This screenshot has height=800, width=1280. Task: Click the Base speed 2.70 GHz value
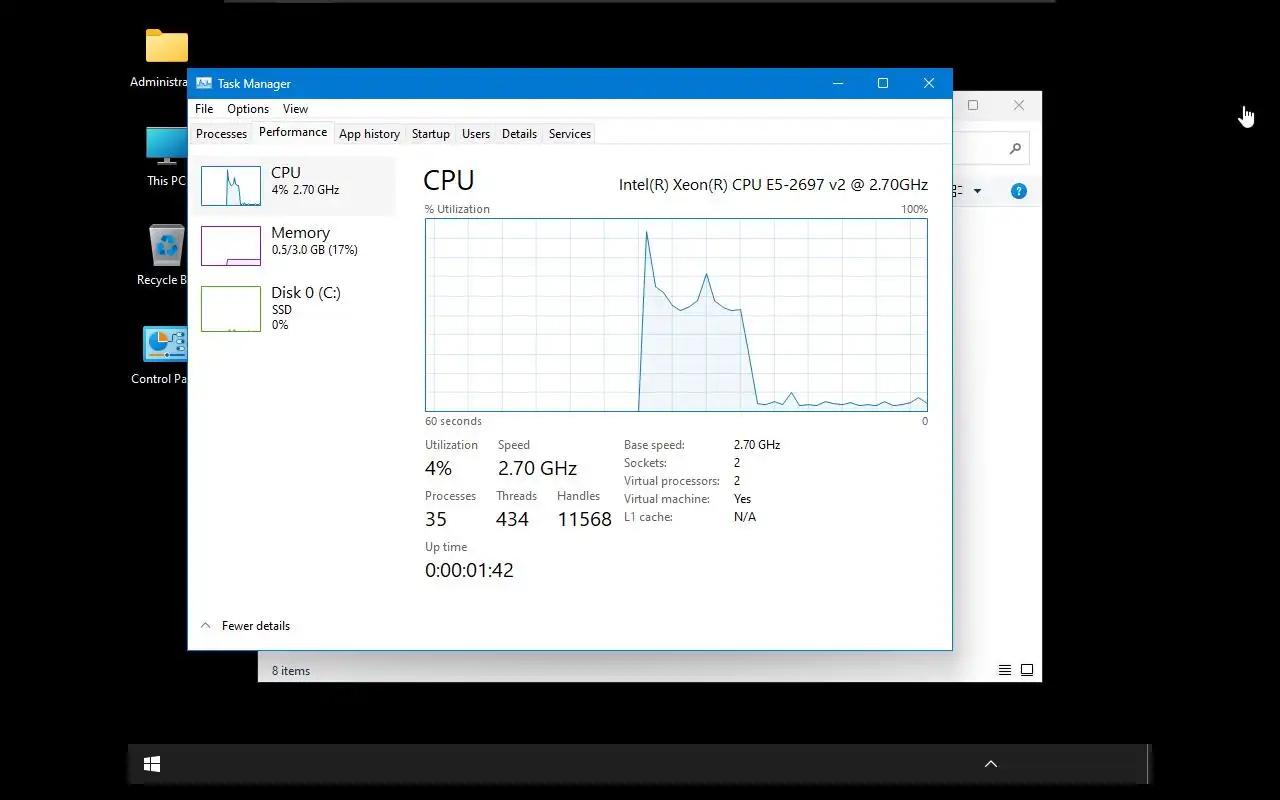(757, 445)
